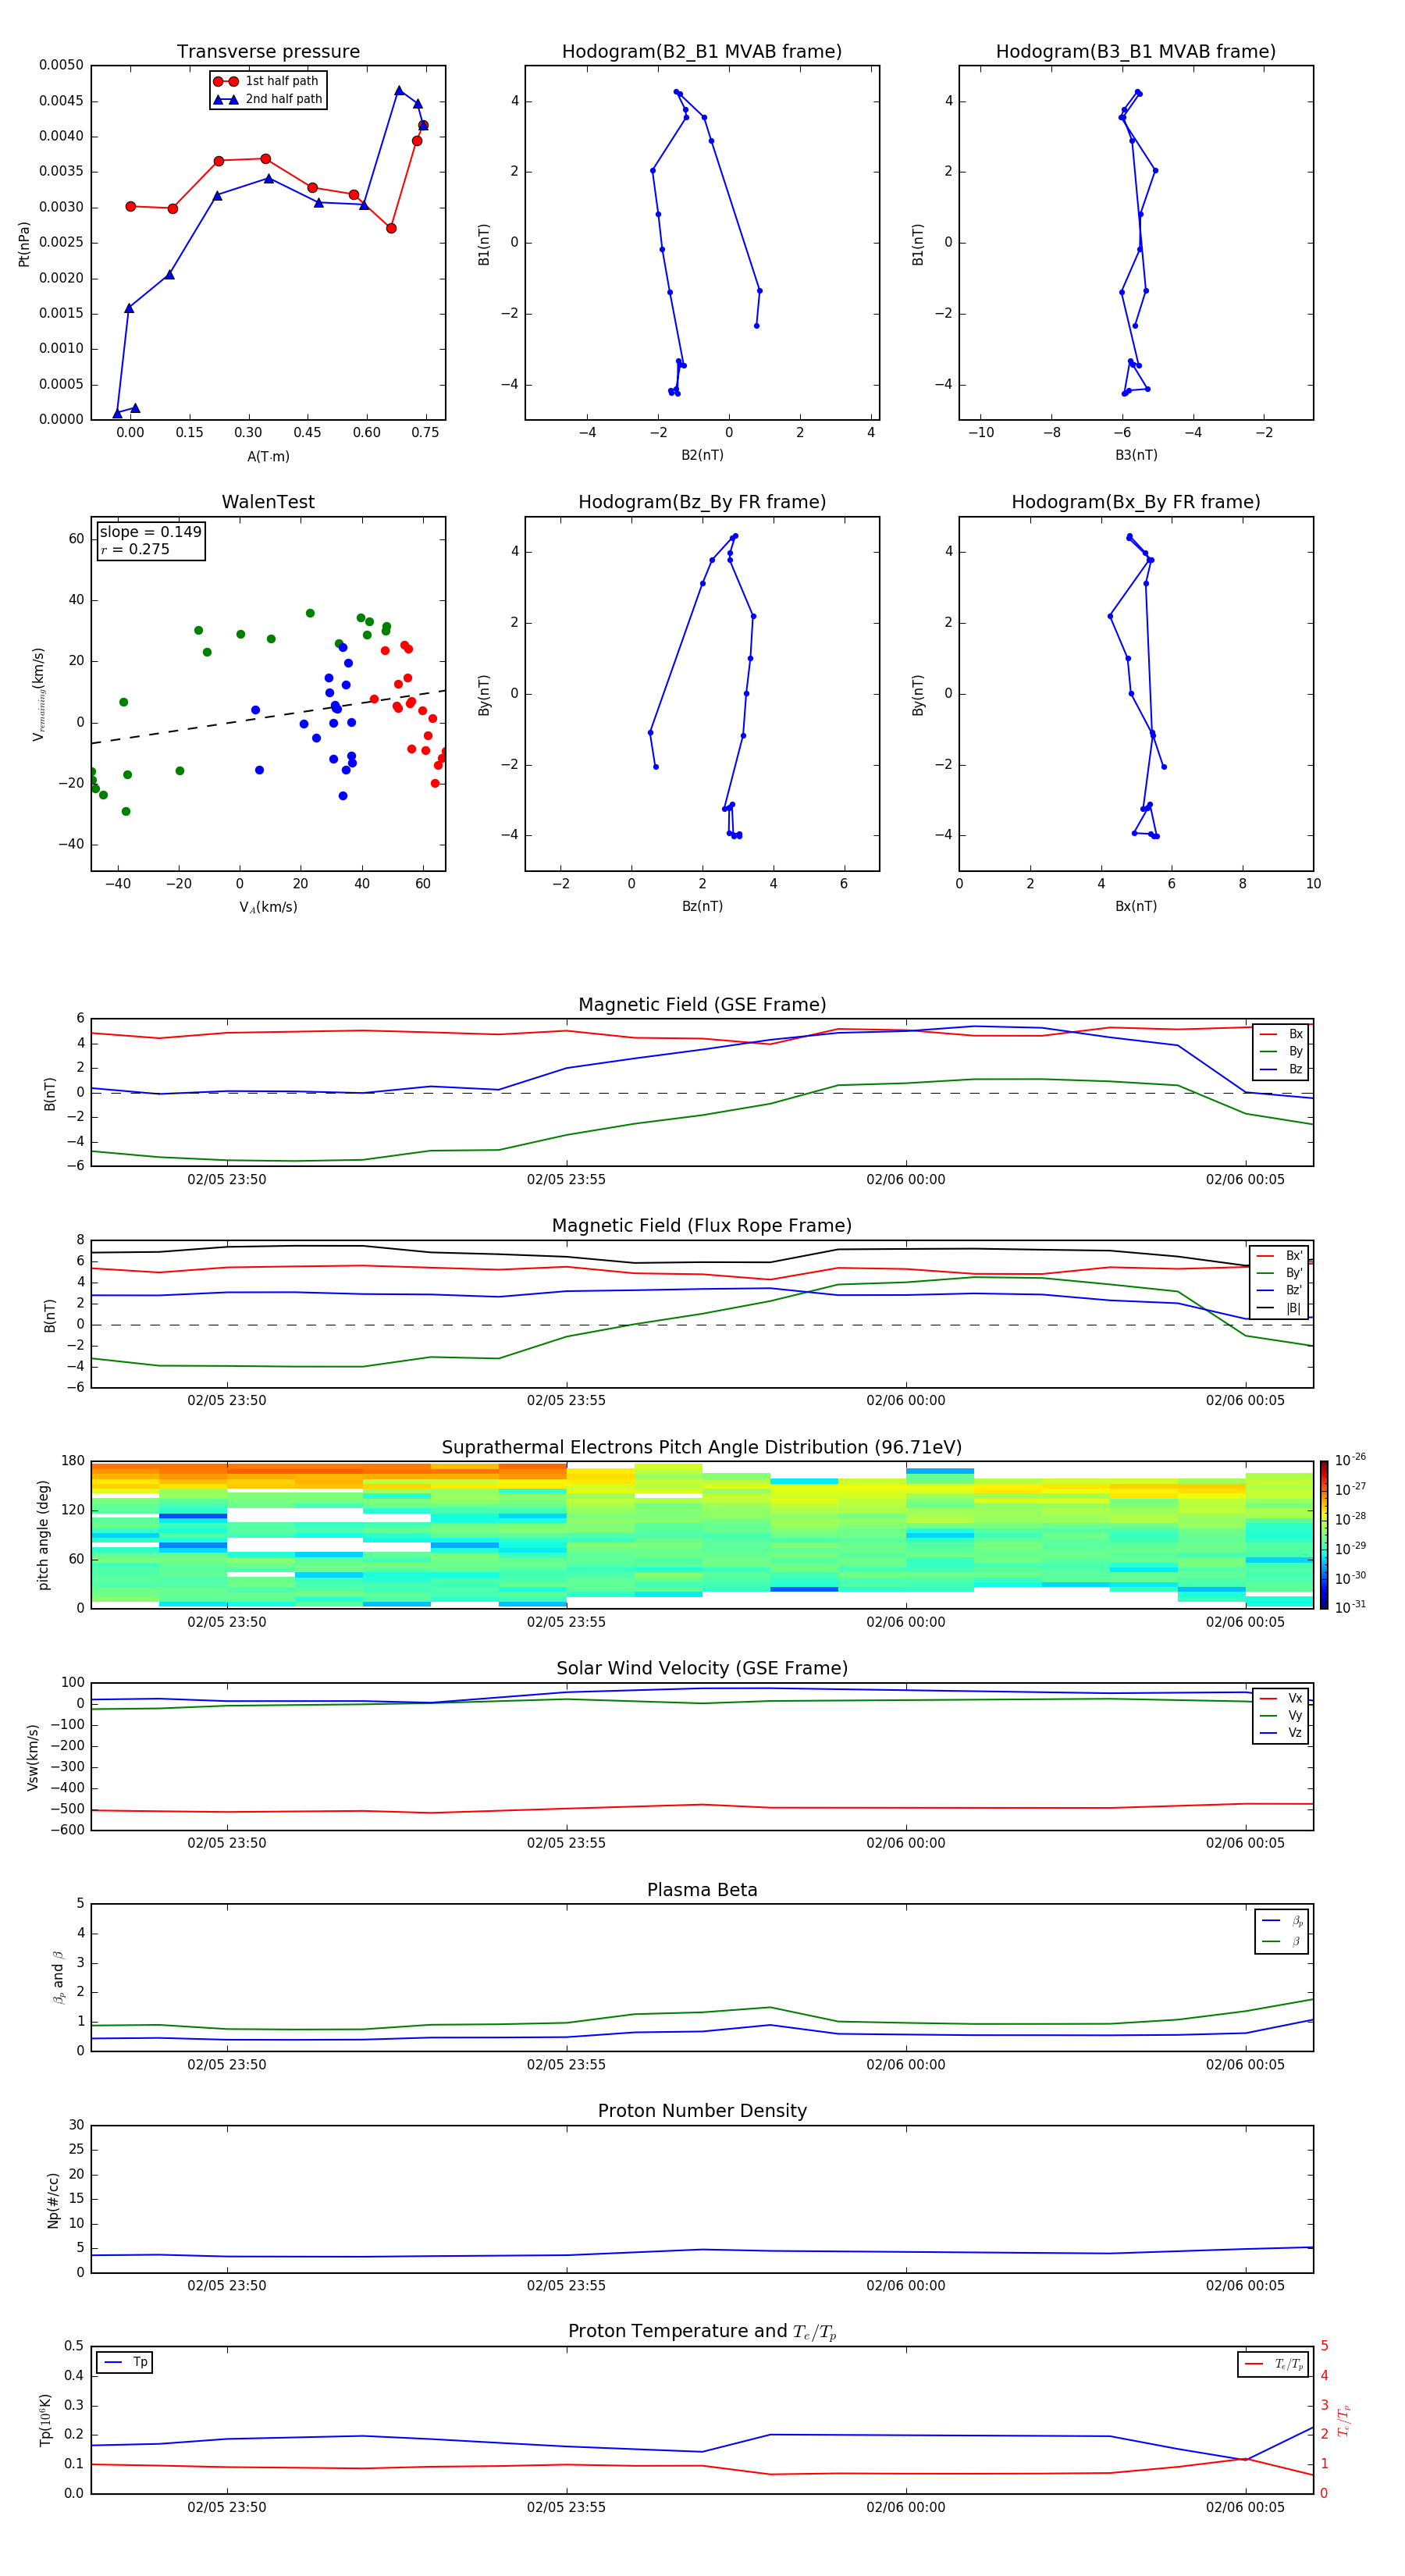Click the 'Solar Wind Velocity (GSE Frame)' title
Viewport: 1405px width, 2576px height.
pyautogui.click(x=702, y=1668)
